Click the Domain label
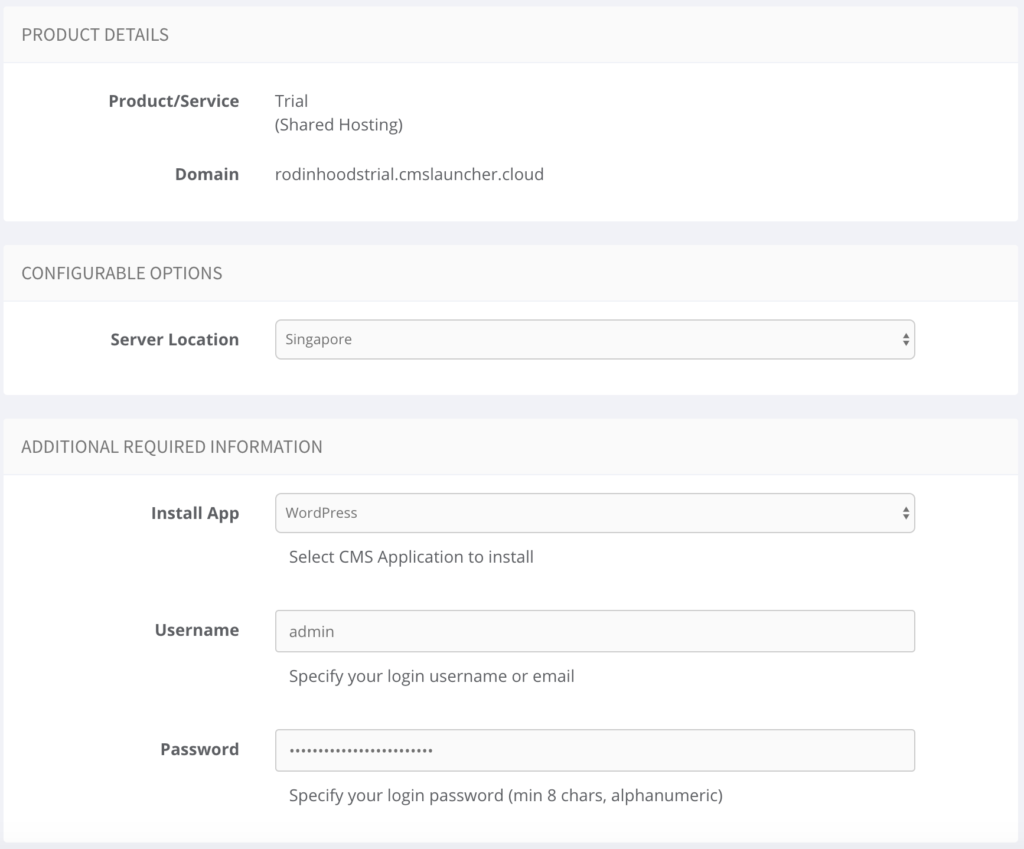 tap(207, 174)
